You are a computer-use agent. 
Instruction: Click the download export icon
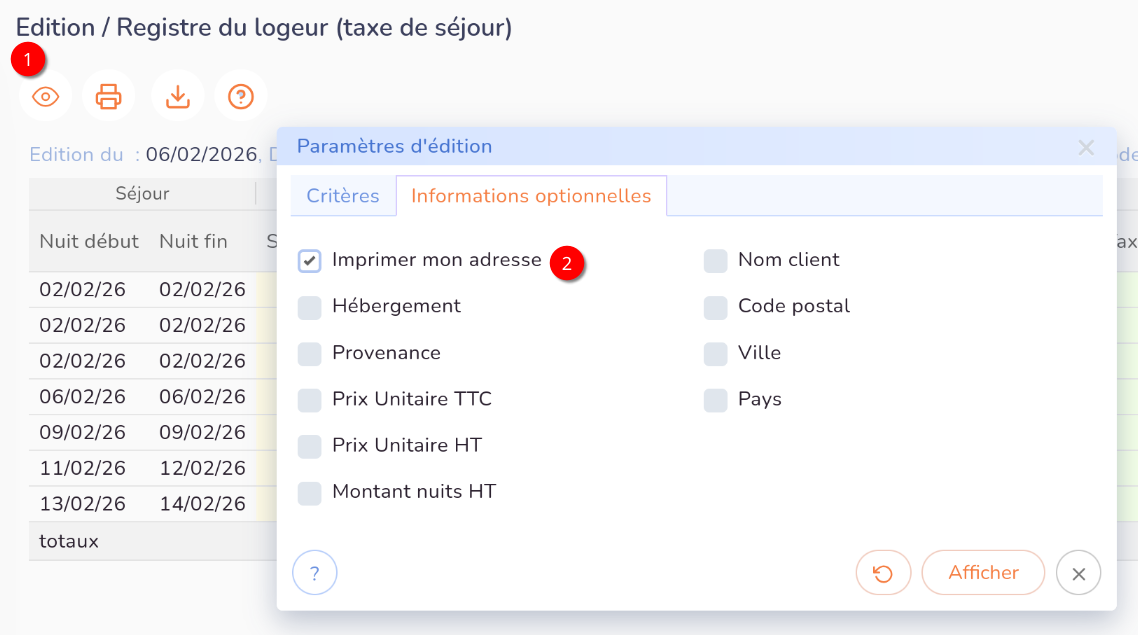click(177, 95)
